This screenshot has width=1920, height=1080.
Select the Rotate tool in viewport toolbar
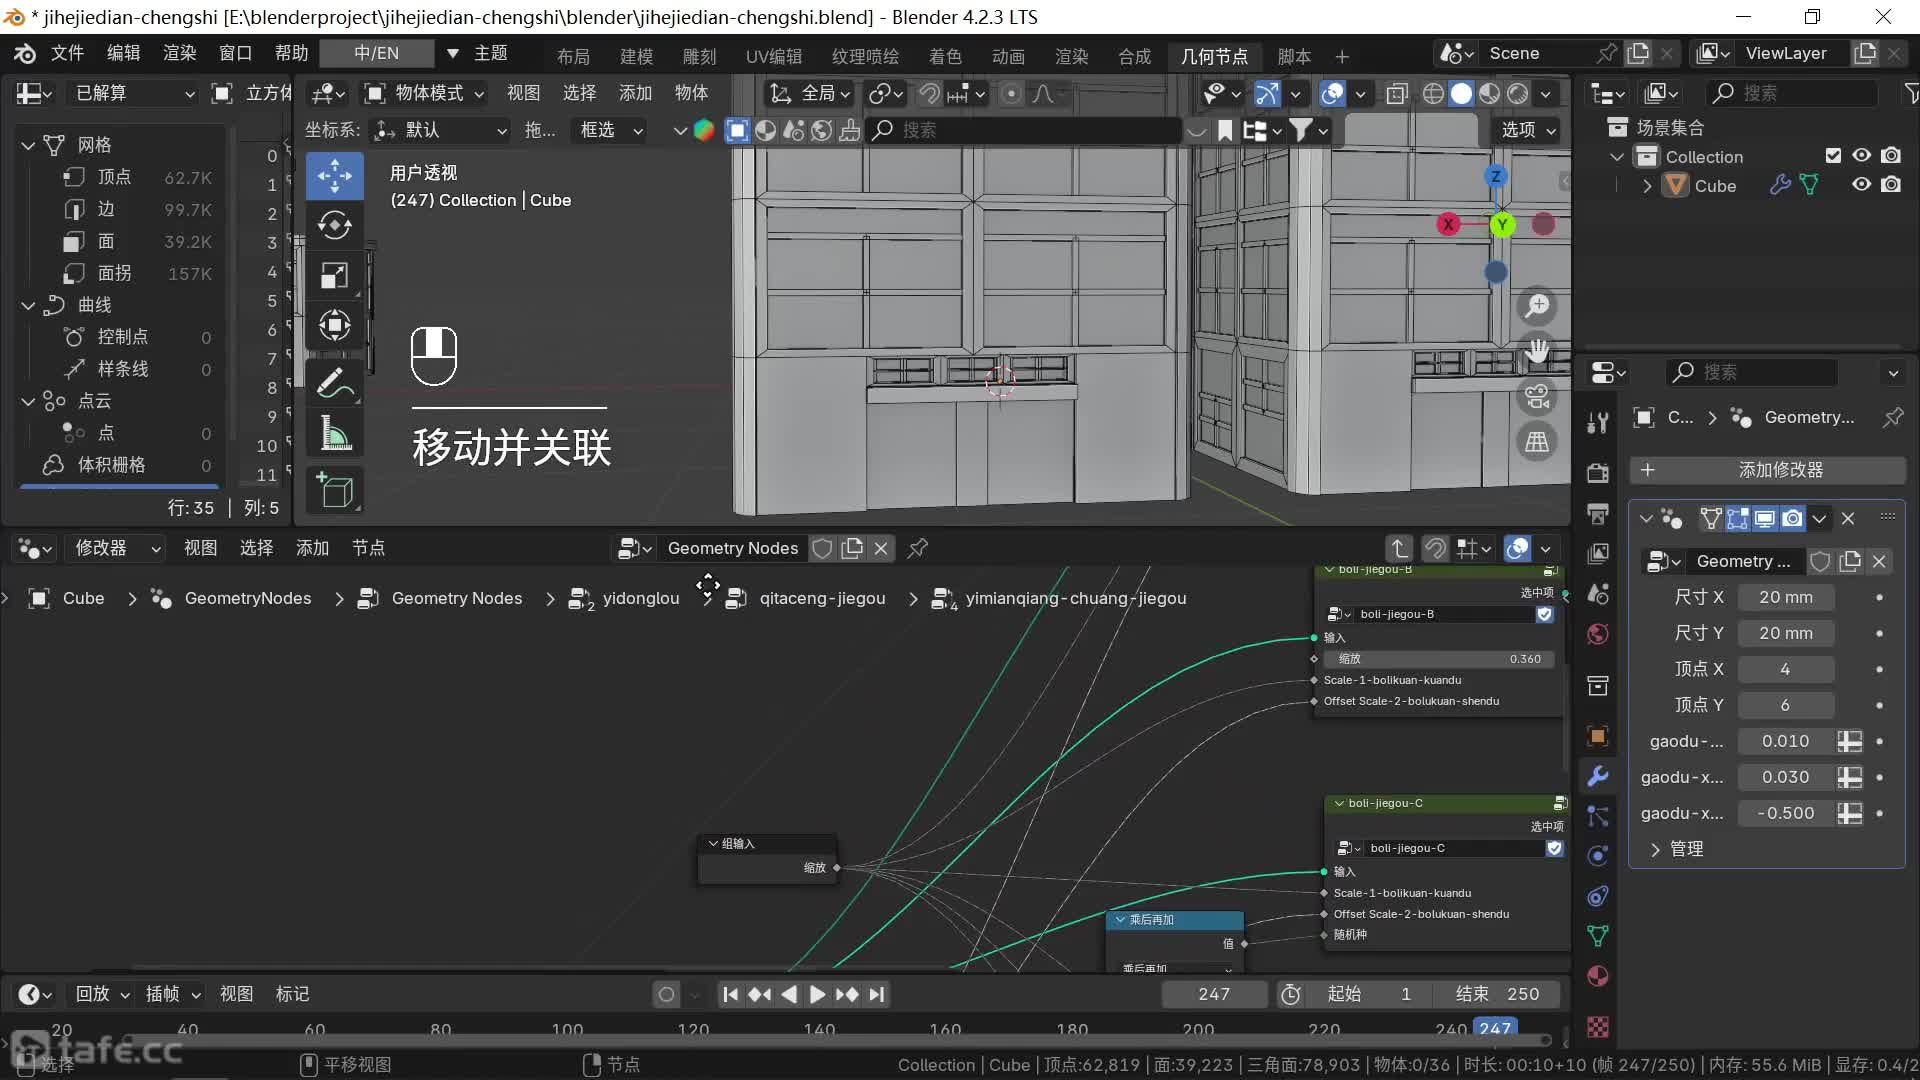click(334, 226)
